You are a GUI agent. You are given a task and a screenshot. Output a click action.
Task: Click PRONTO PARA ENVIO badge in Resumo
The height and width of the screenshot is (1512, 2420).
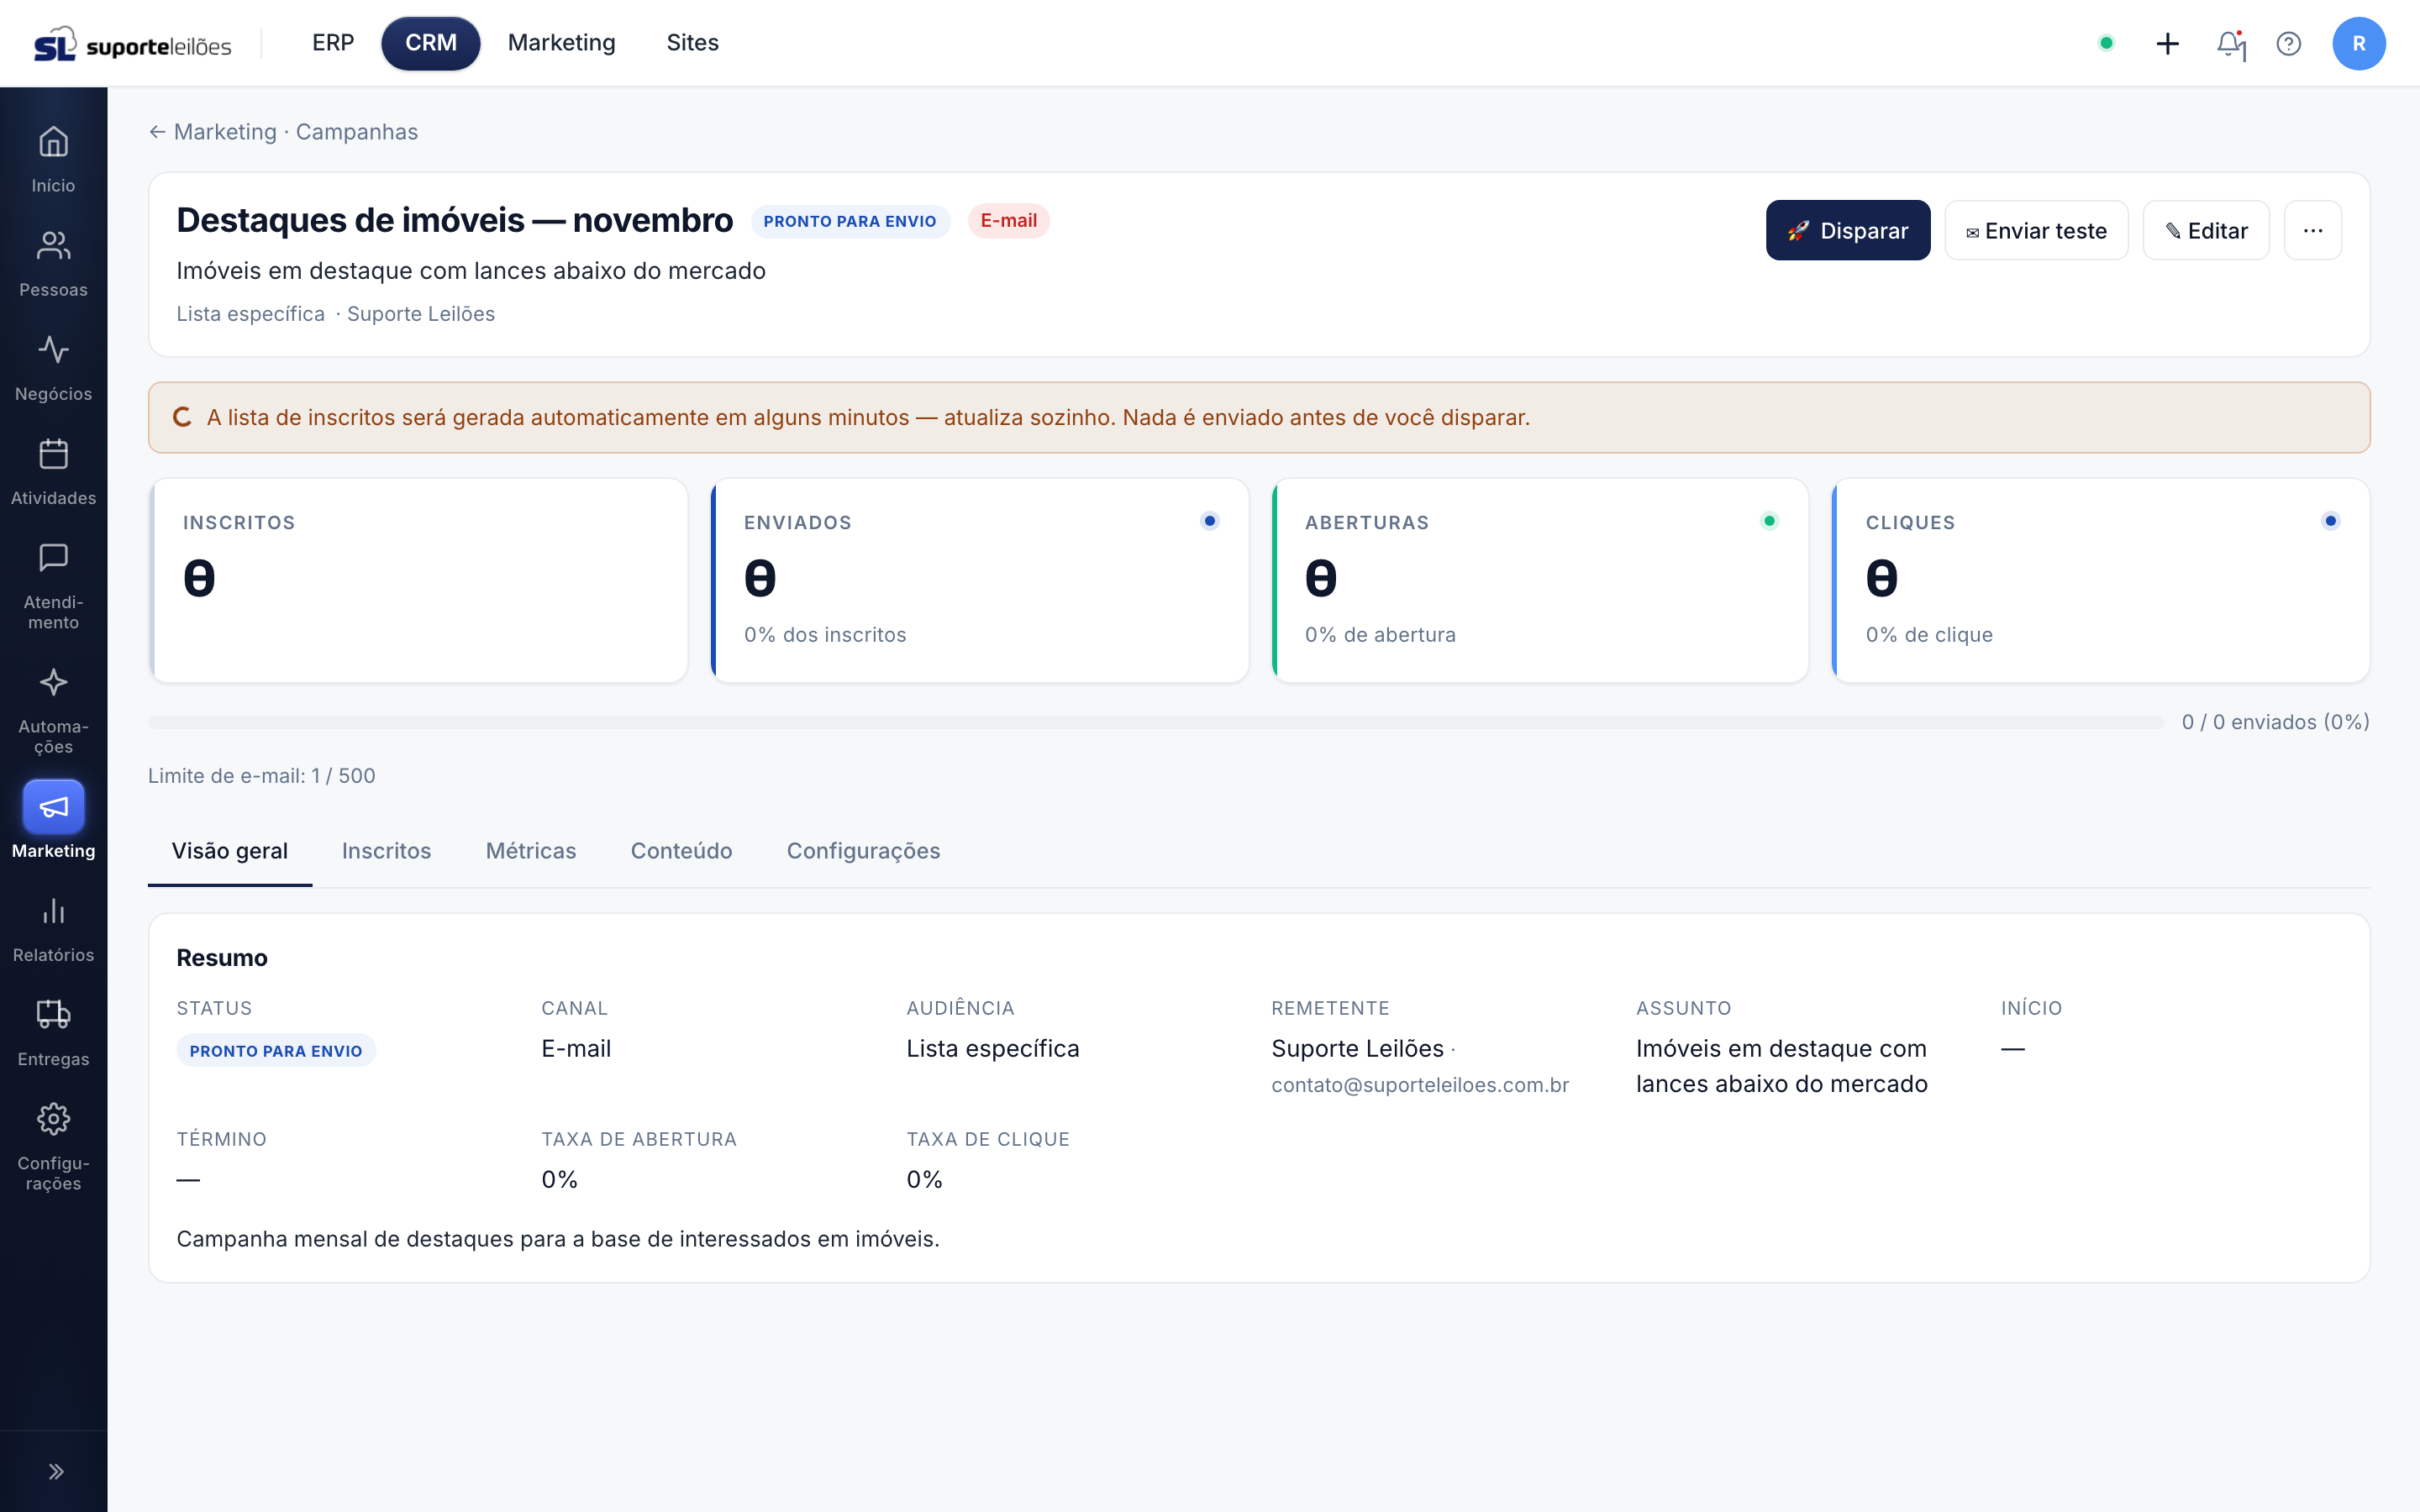(x=276, y=1051)
